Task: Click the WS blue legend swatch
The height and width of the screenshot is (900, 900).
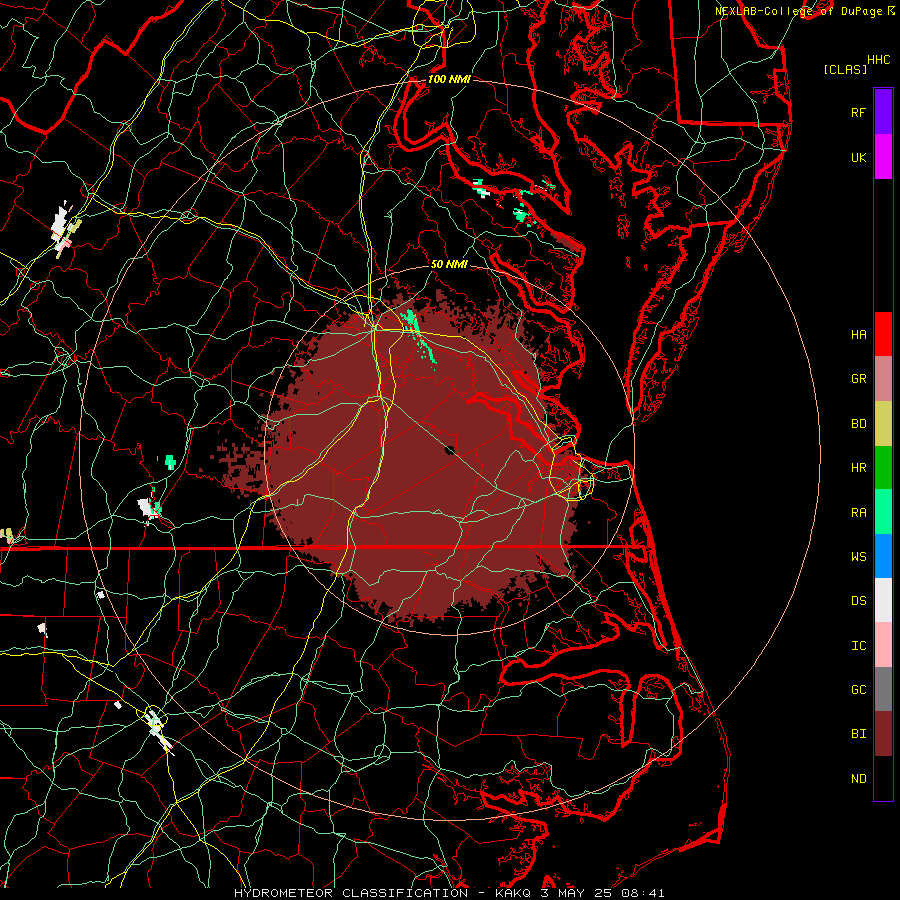Action: [883, 556]
